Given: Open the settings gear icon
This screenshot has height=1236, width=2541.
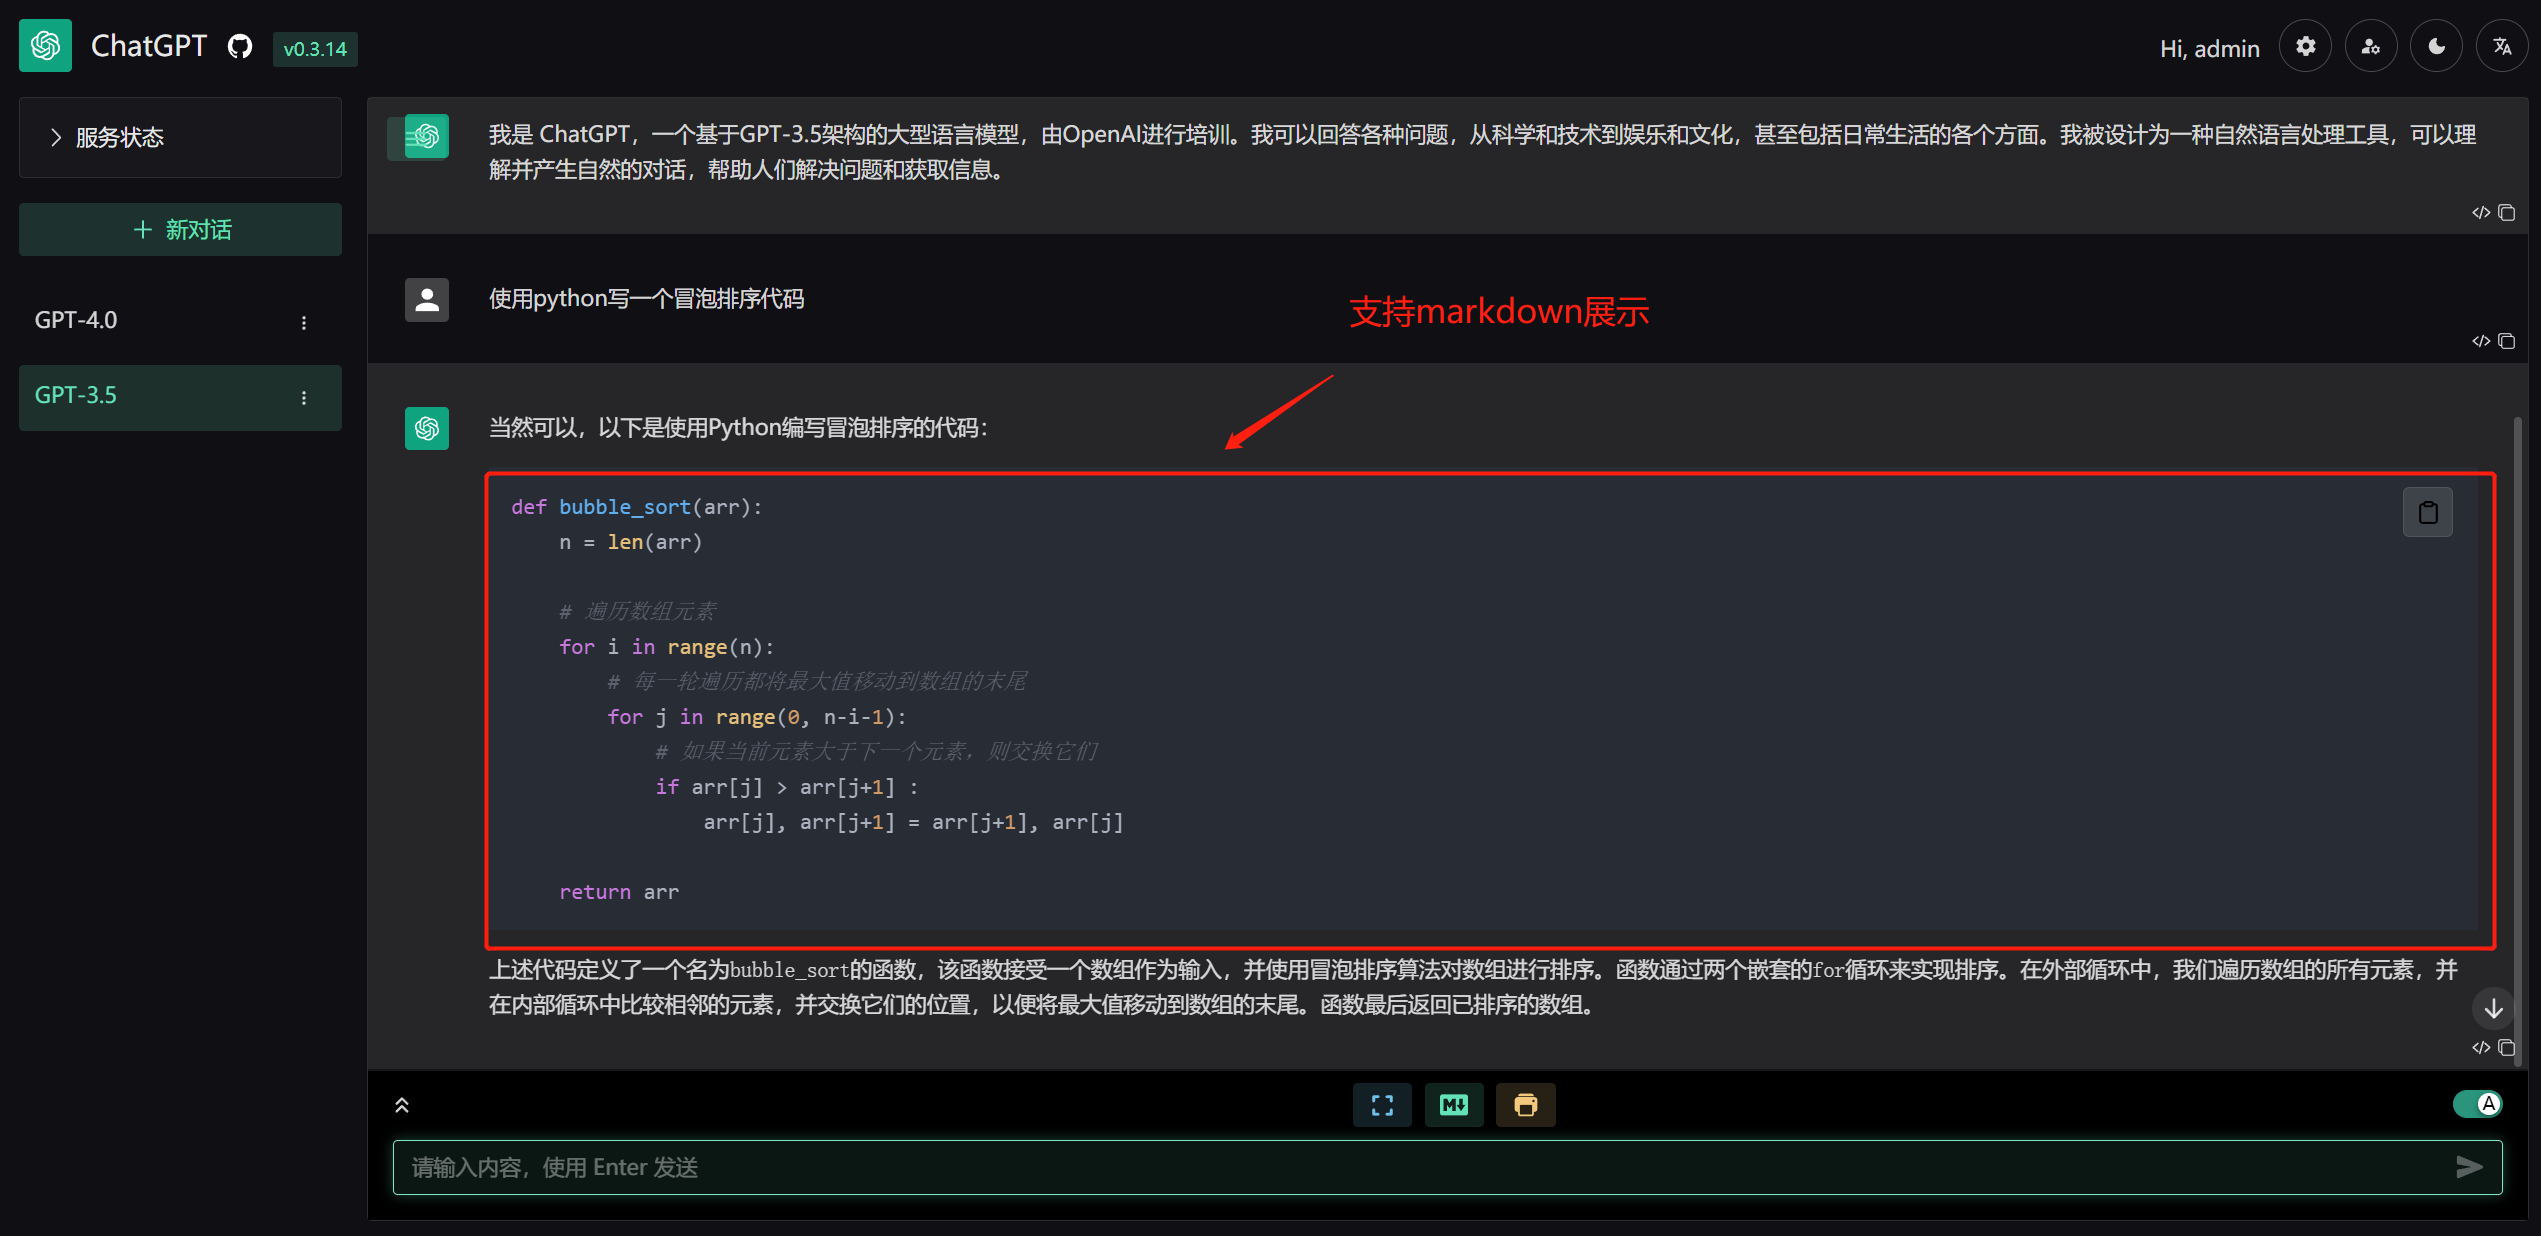Looking at the screenshot, I should (2305, 45).
